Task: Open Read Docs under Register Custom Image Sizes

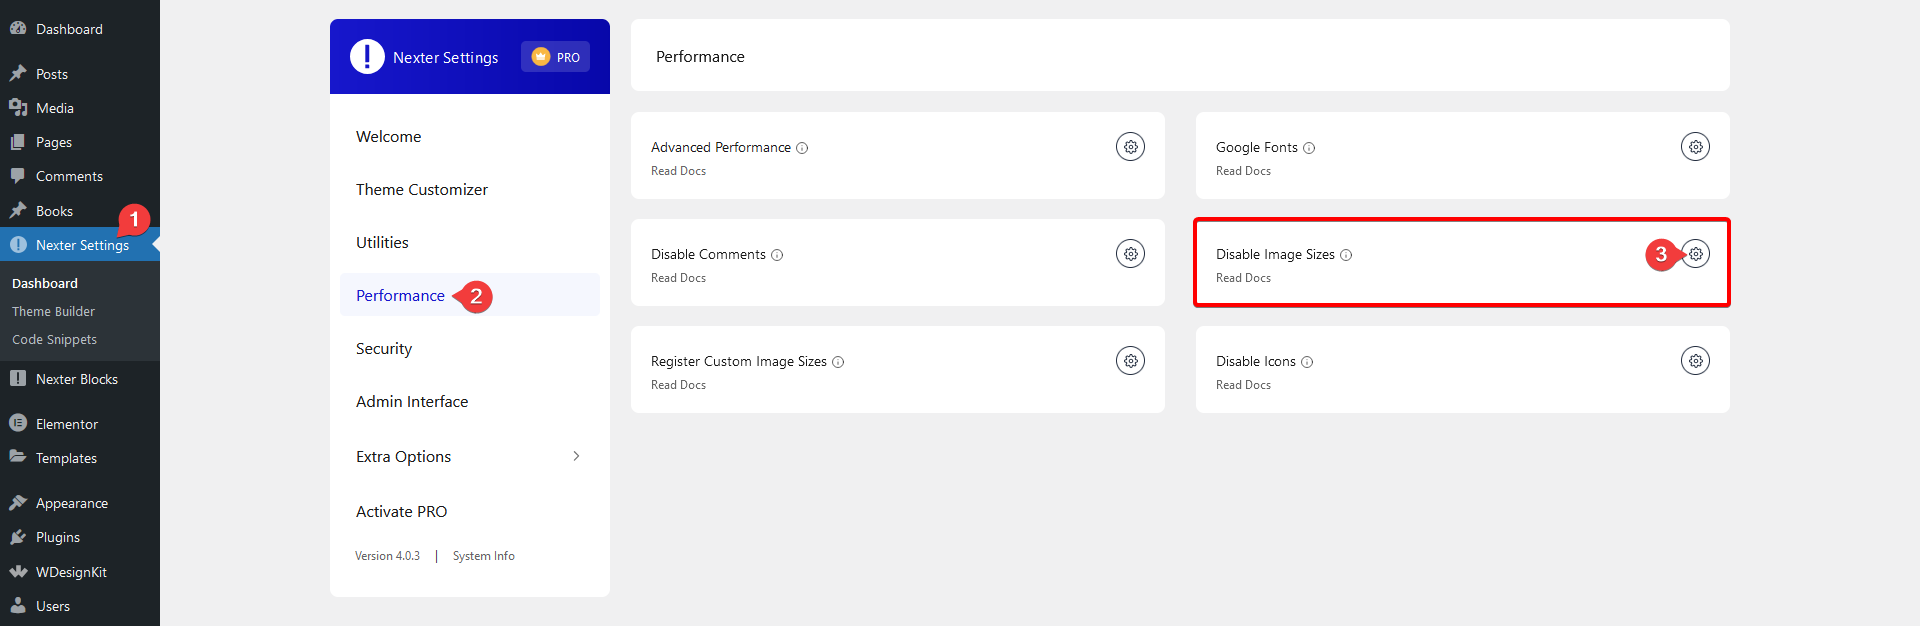Action: pyautogui.click(x=678, y=385)
